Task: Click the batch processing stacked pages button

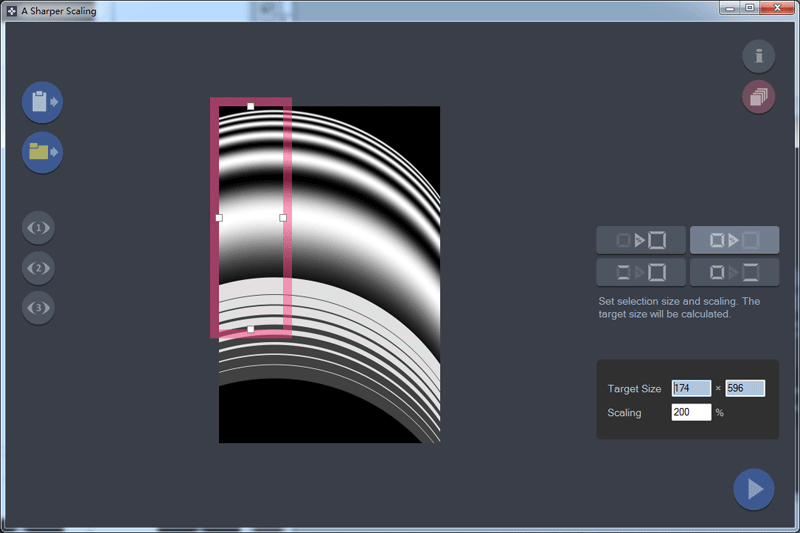Action: point(759,96)
